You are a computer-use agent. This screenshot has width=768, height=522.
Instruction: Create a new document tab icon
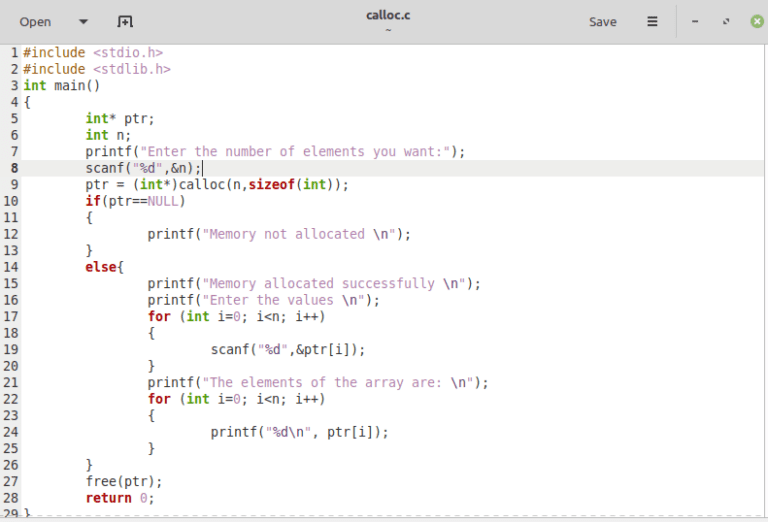pos(125,22)
